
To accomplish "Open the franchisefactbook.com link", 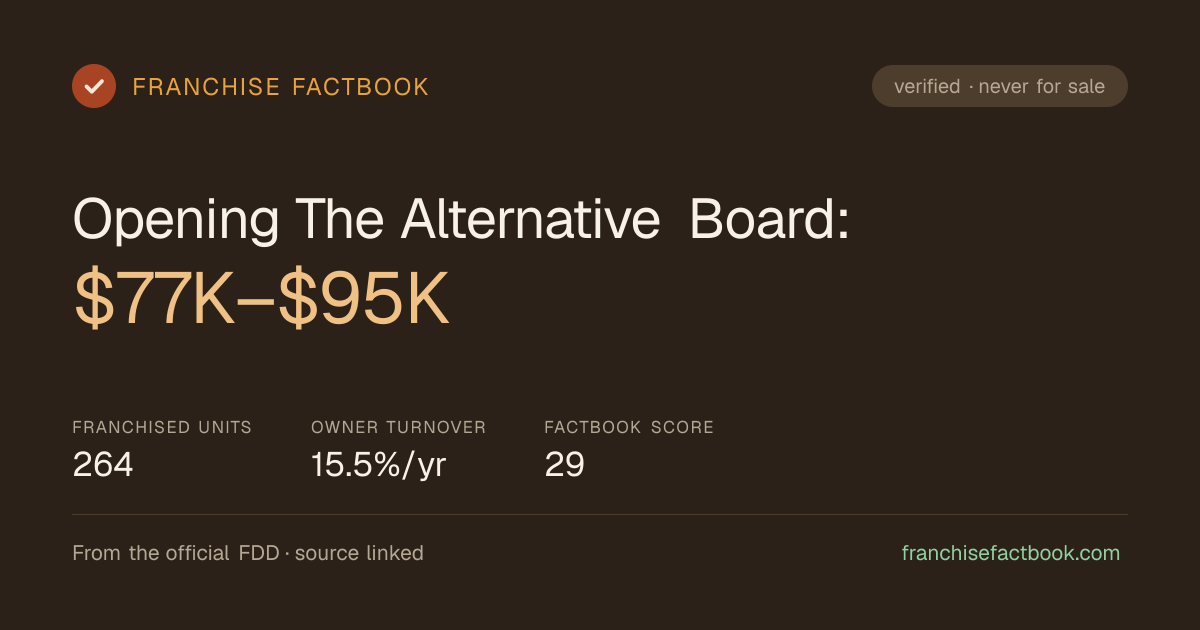I will pyautogui.click(x=1011, y=553).
